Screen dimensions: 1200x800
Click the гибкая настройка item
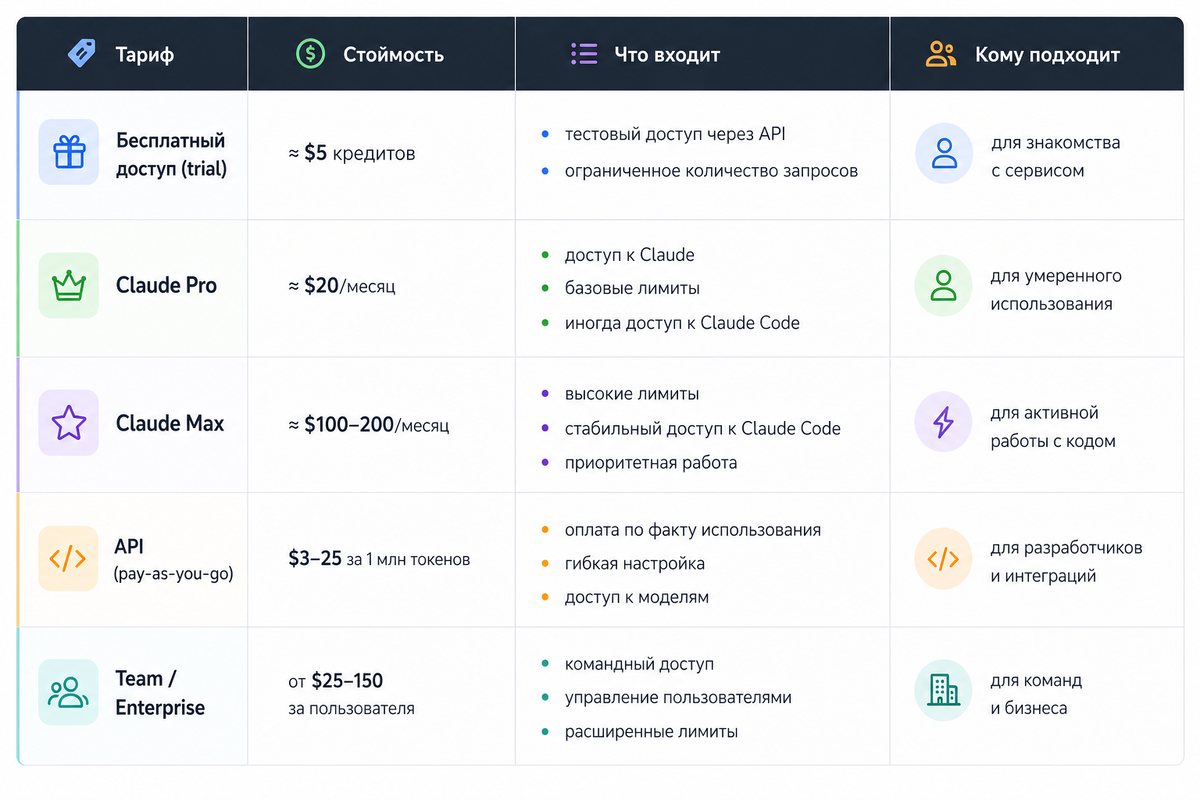point(635,564)
